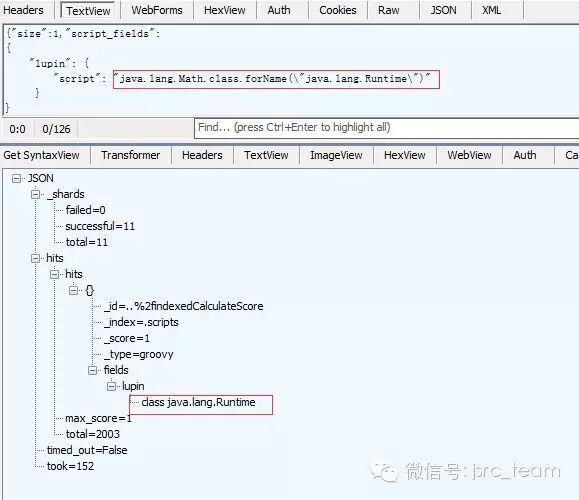The height and width of the screenshot is (500, 579).
Task: Select the fields tree label
Action: 116,370
